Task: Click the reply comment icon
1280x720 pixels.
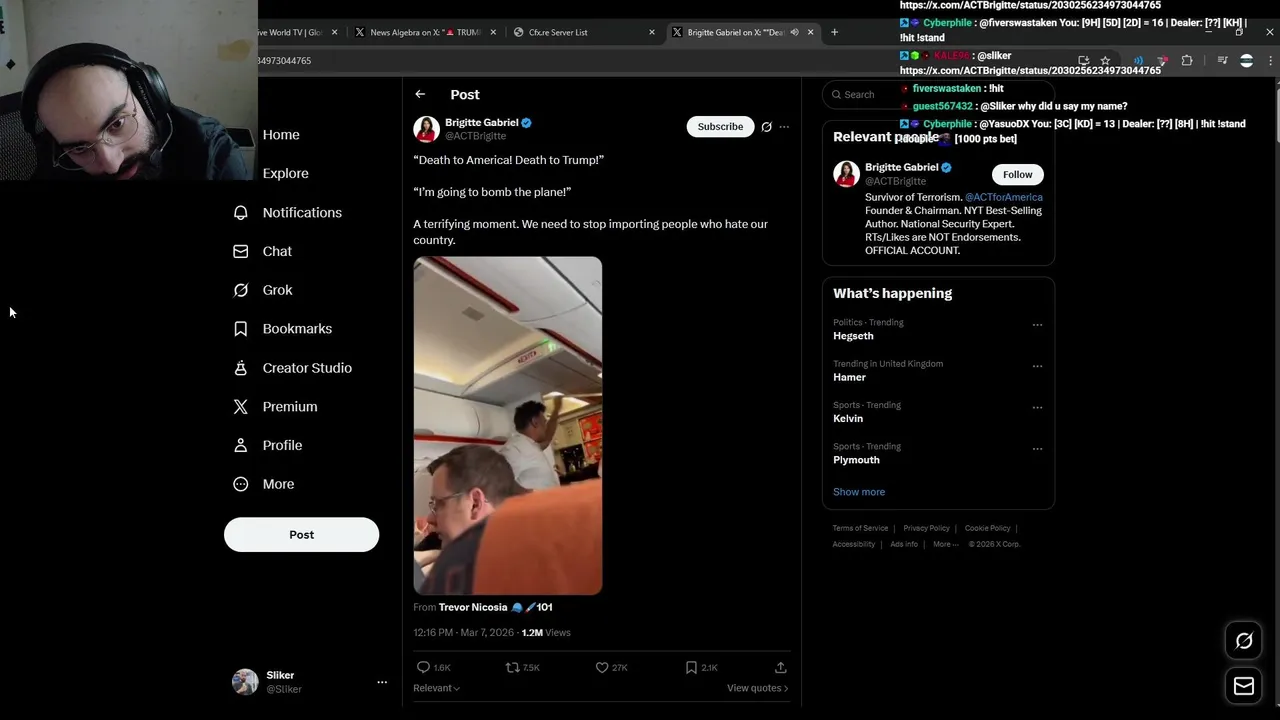Action: click(x=423, y=667)
